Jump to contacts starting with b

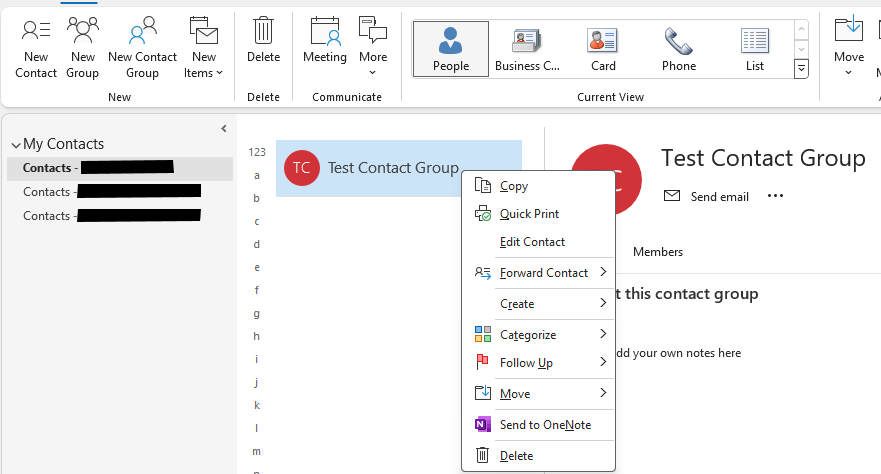[x=257, y=198]
